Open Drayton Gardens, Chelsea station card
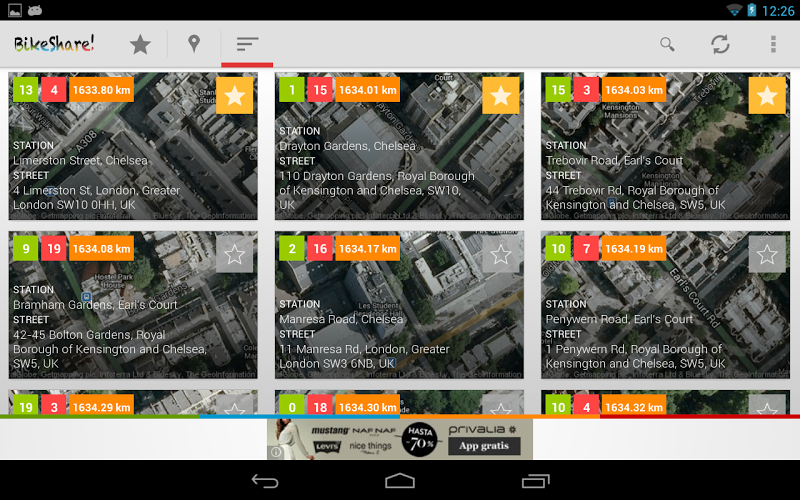The image size is (800, 500). pos(399,146)
